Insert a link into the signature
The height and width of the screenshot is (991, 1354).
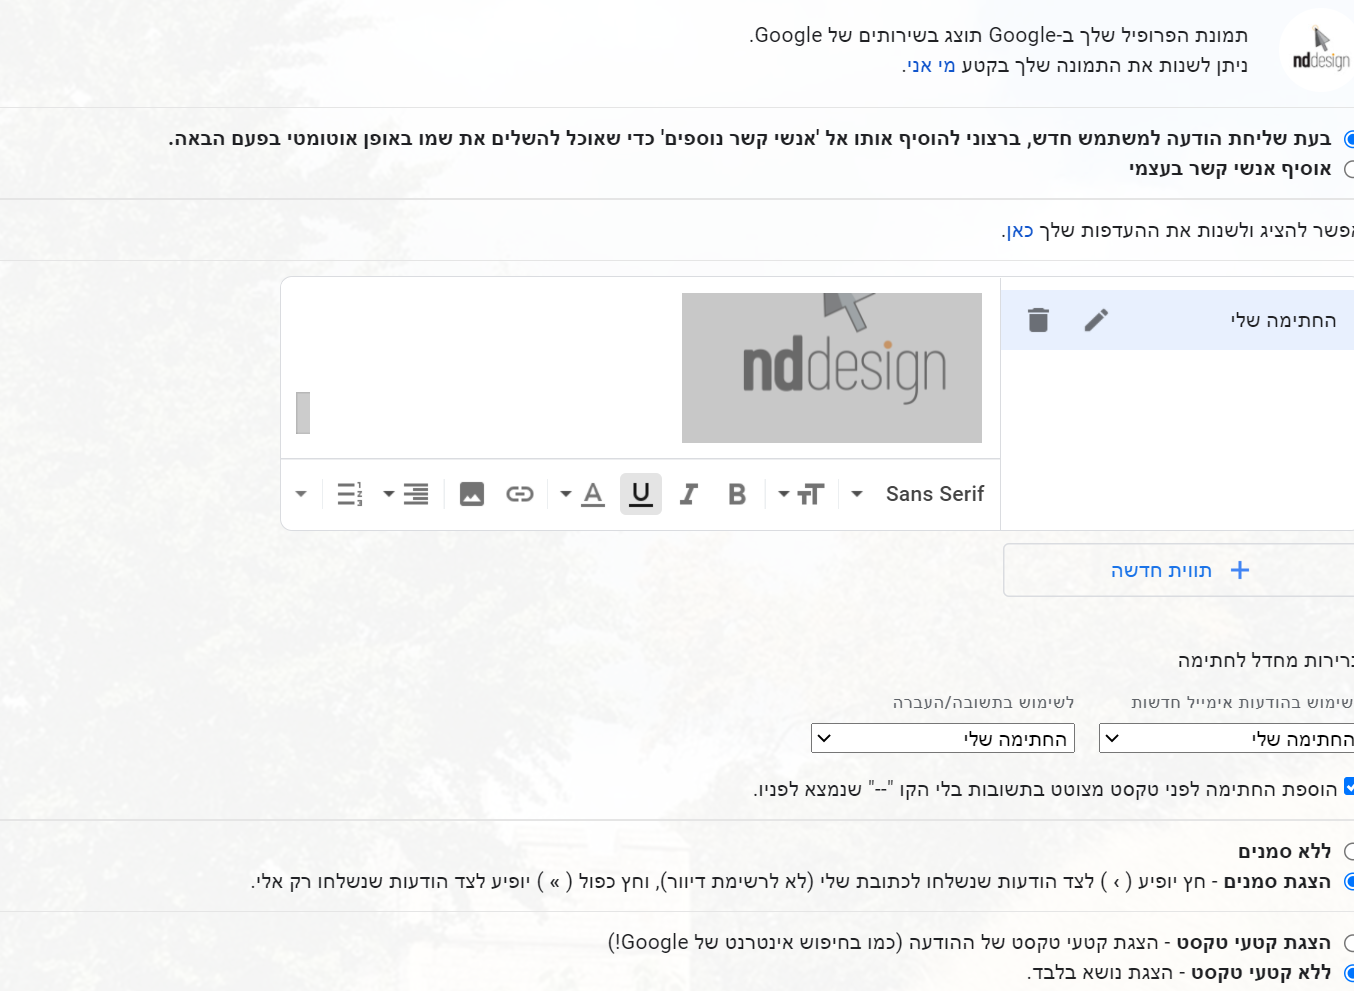pos(520,494)
